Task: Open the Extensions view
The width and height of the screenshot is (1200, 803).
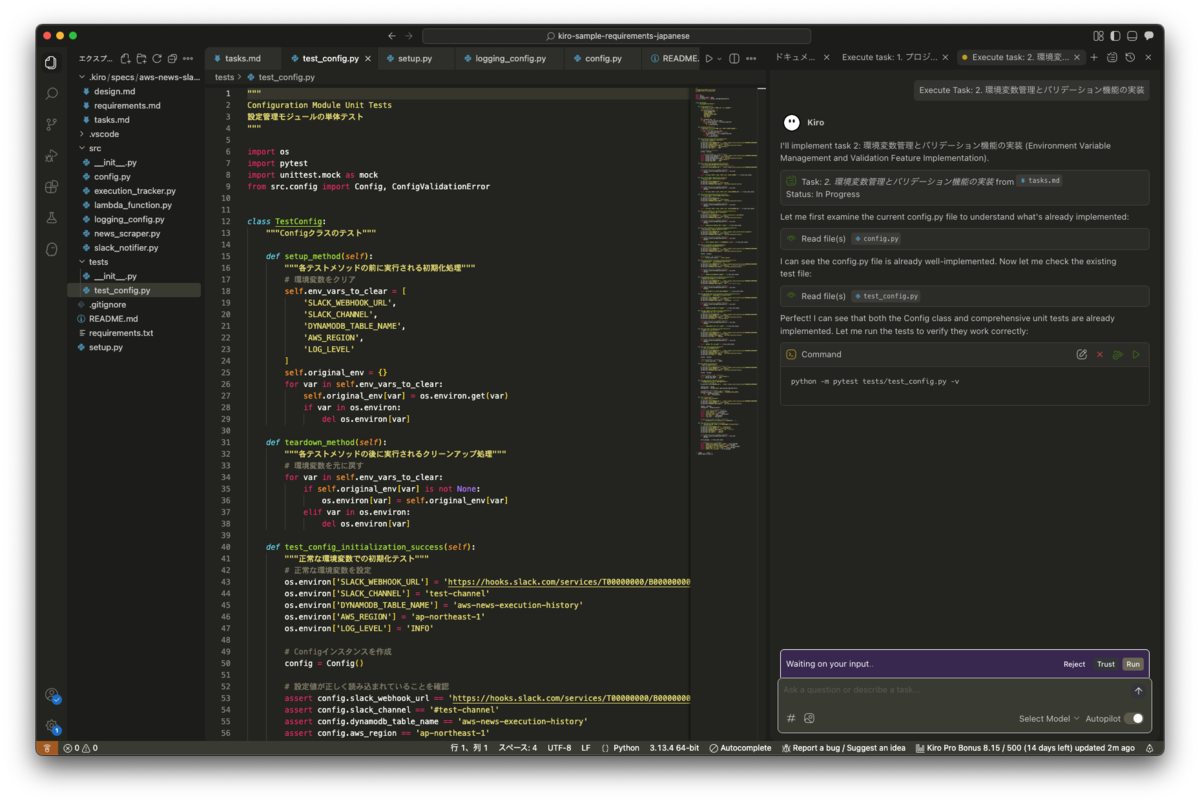Action: (51, 186)
